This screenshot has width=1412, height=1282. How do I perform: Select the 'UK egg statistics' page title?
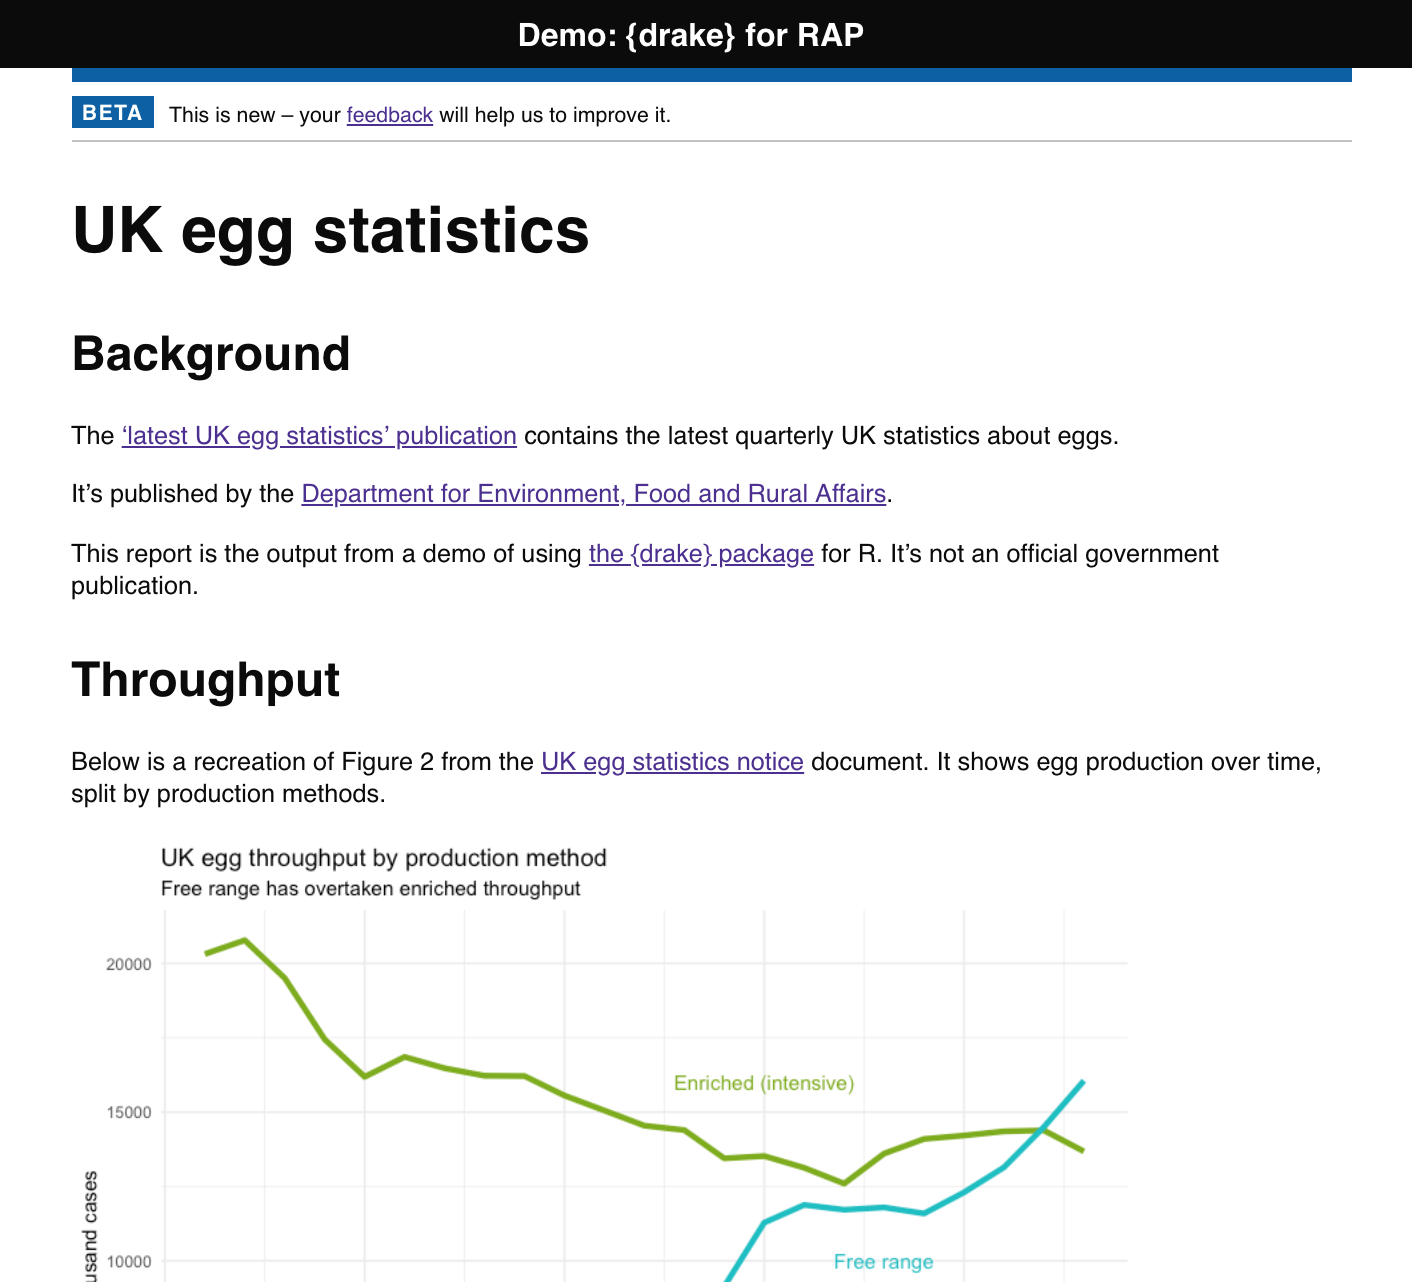(x=329, y=231)
